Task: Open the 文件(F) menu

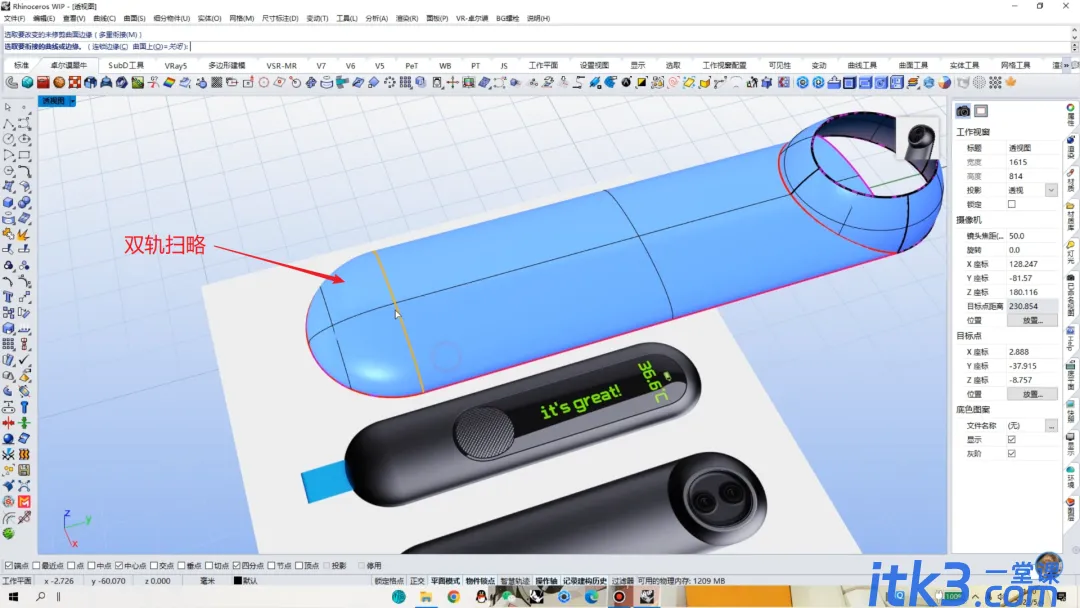Action: pyautogui.click(x=14, y=19)
